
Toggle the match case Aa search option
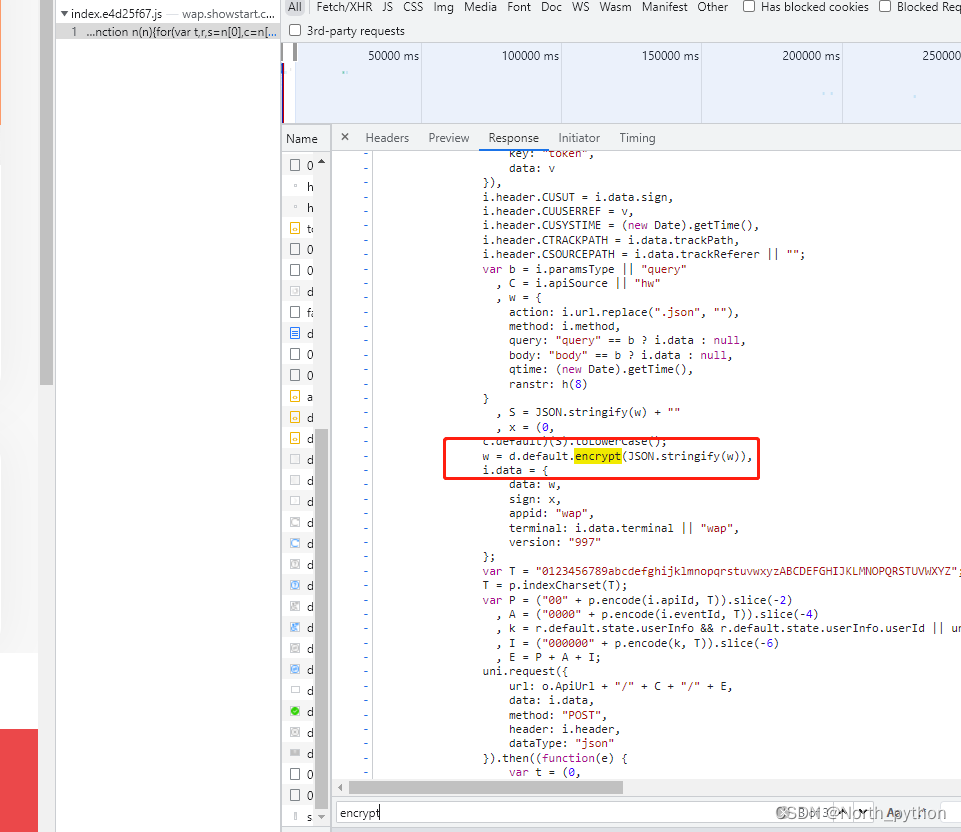click(x=893, y=812)
